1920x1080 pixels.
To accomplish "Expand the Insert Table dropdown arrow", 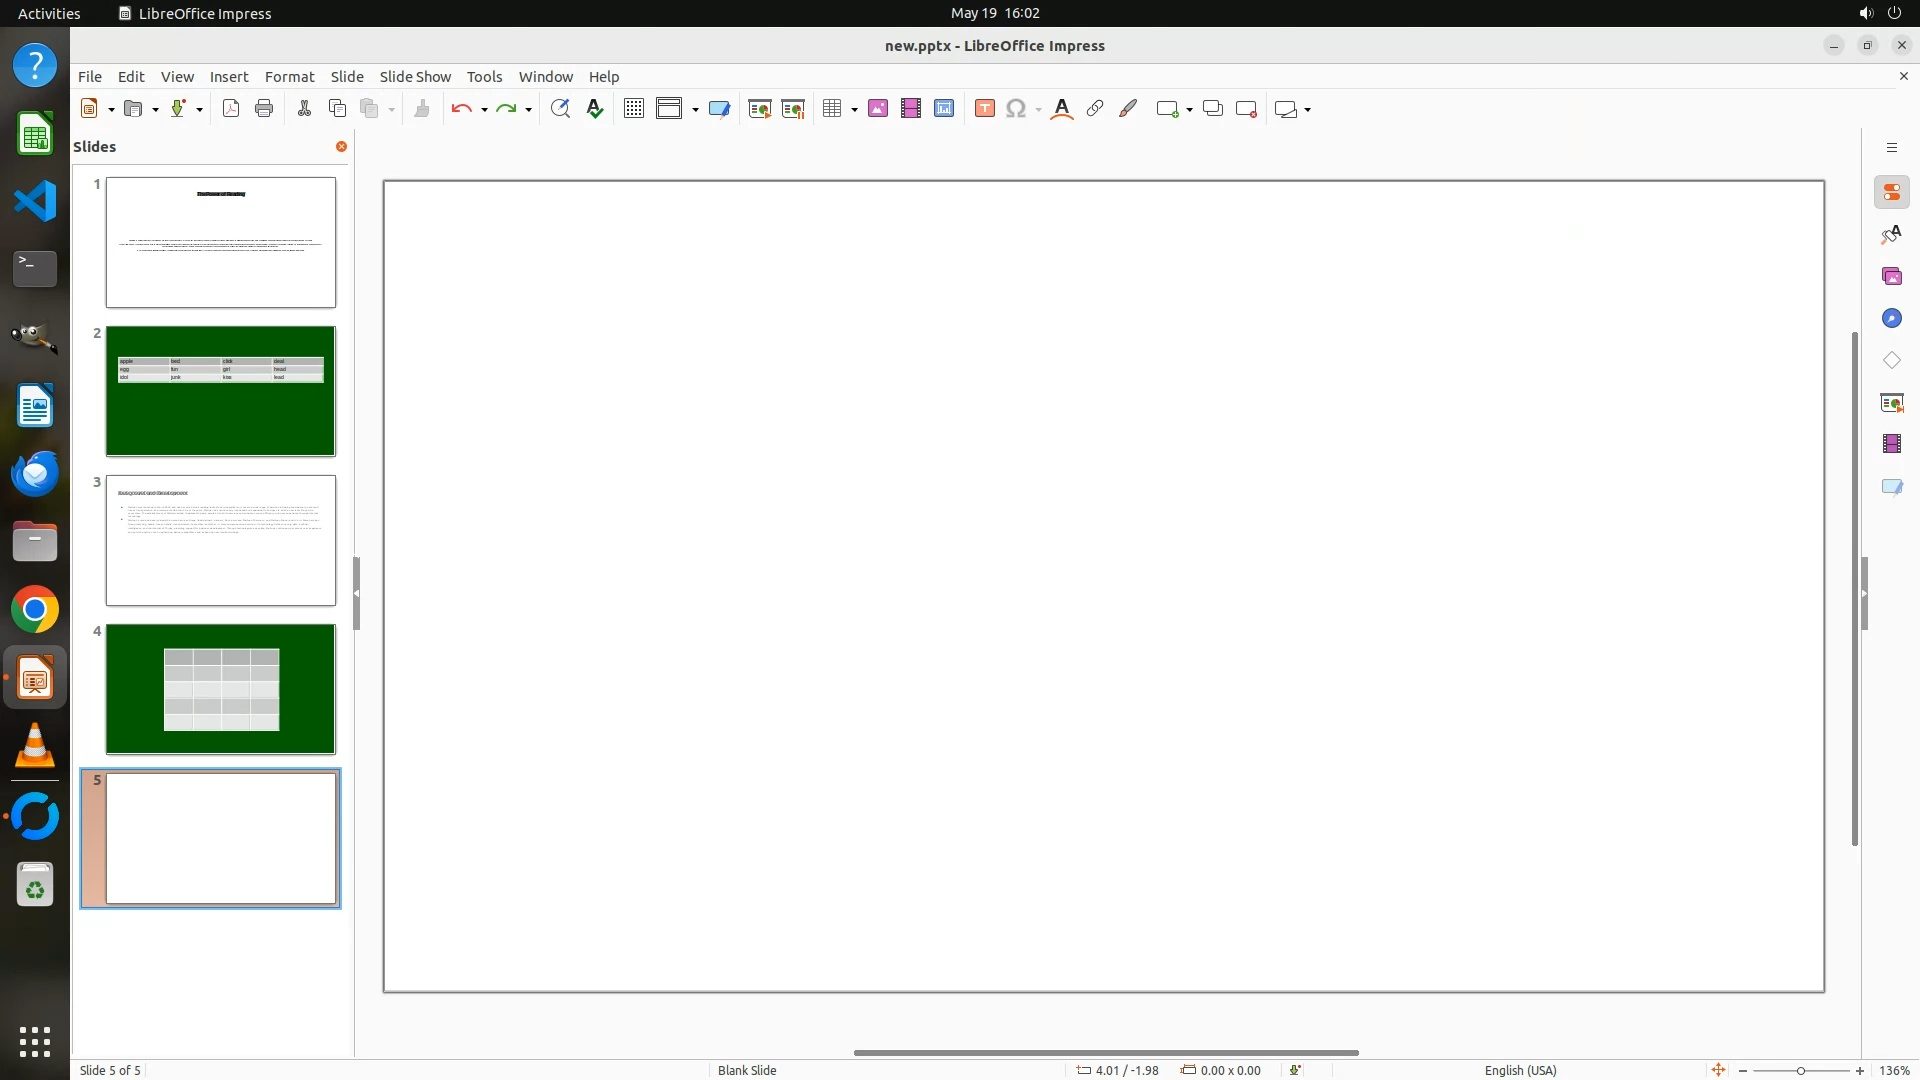I will click(x=855, y=109).
